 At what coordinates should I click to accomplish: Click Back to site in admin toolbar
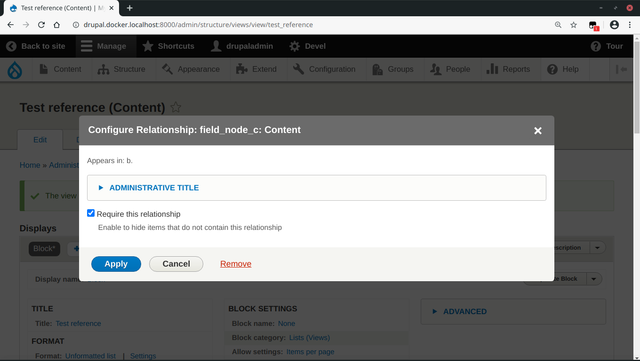(36, 46)
